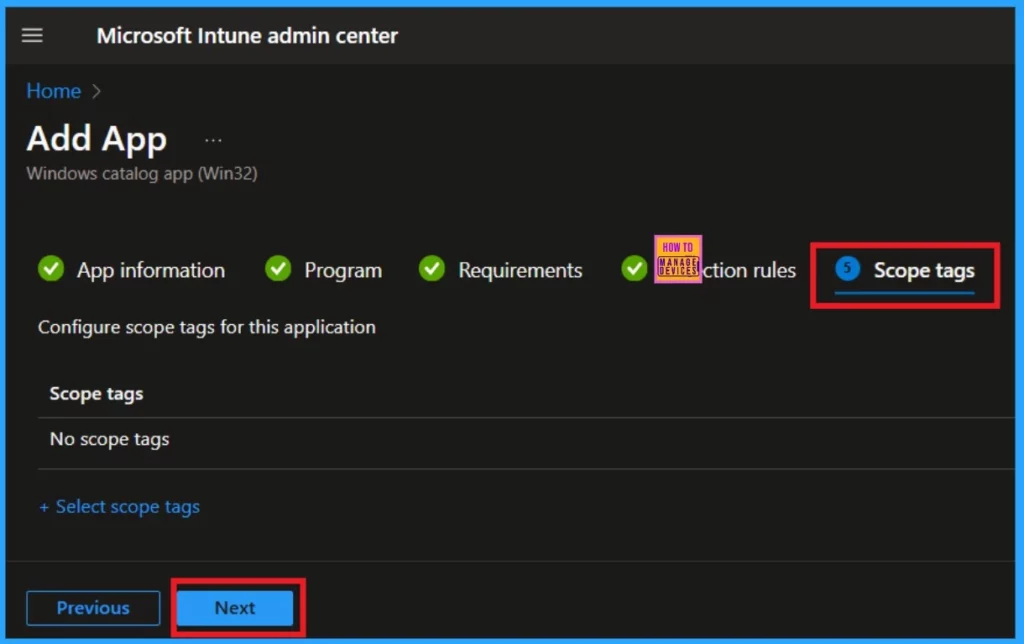Switch to the Detection rules tab
The width and height of the screenshot is (1024, 644).
coord(709,270)
